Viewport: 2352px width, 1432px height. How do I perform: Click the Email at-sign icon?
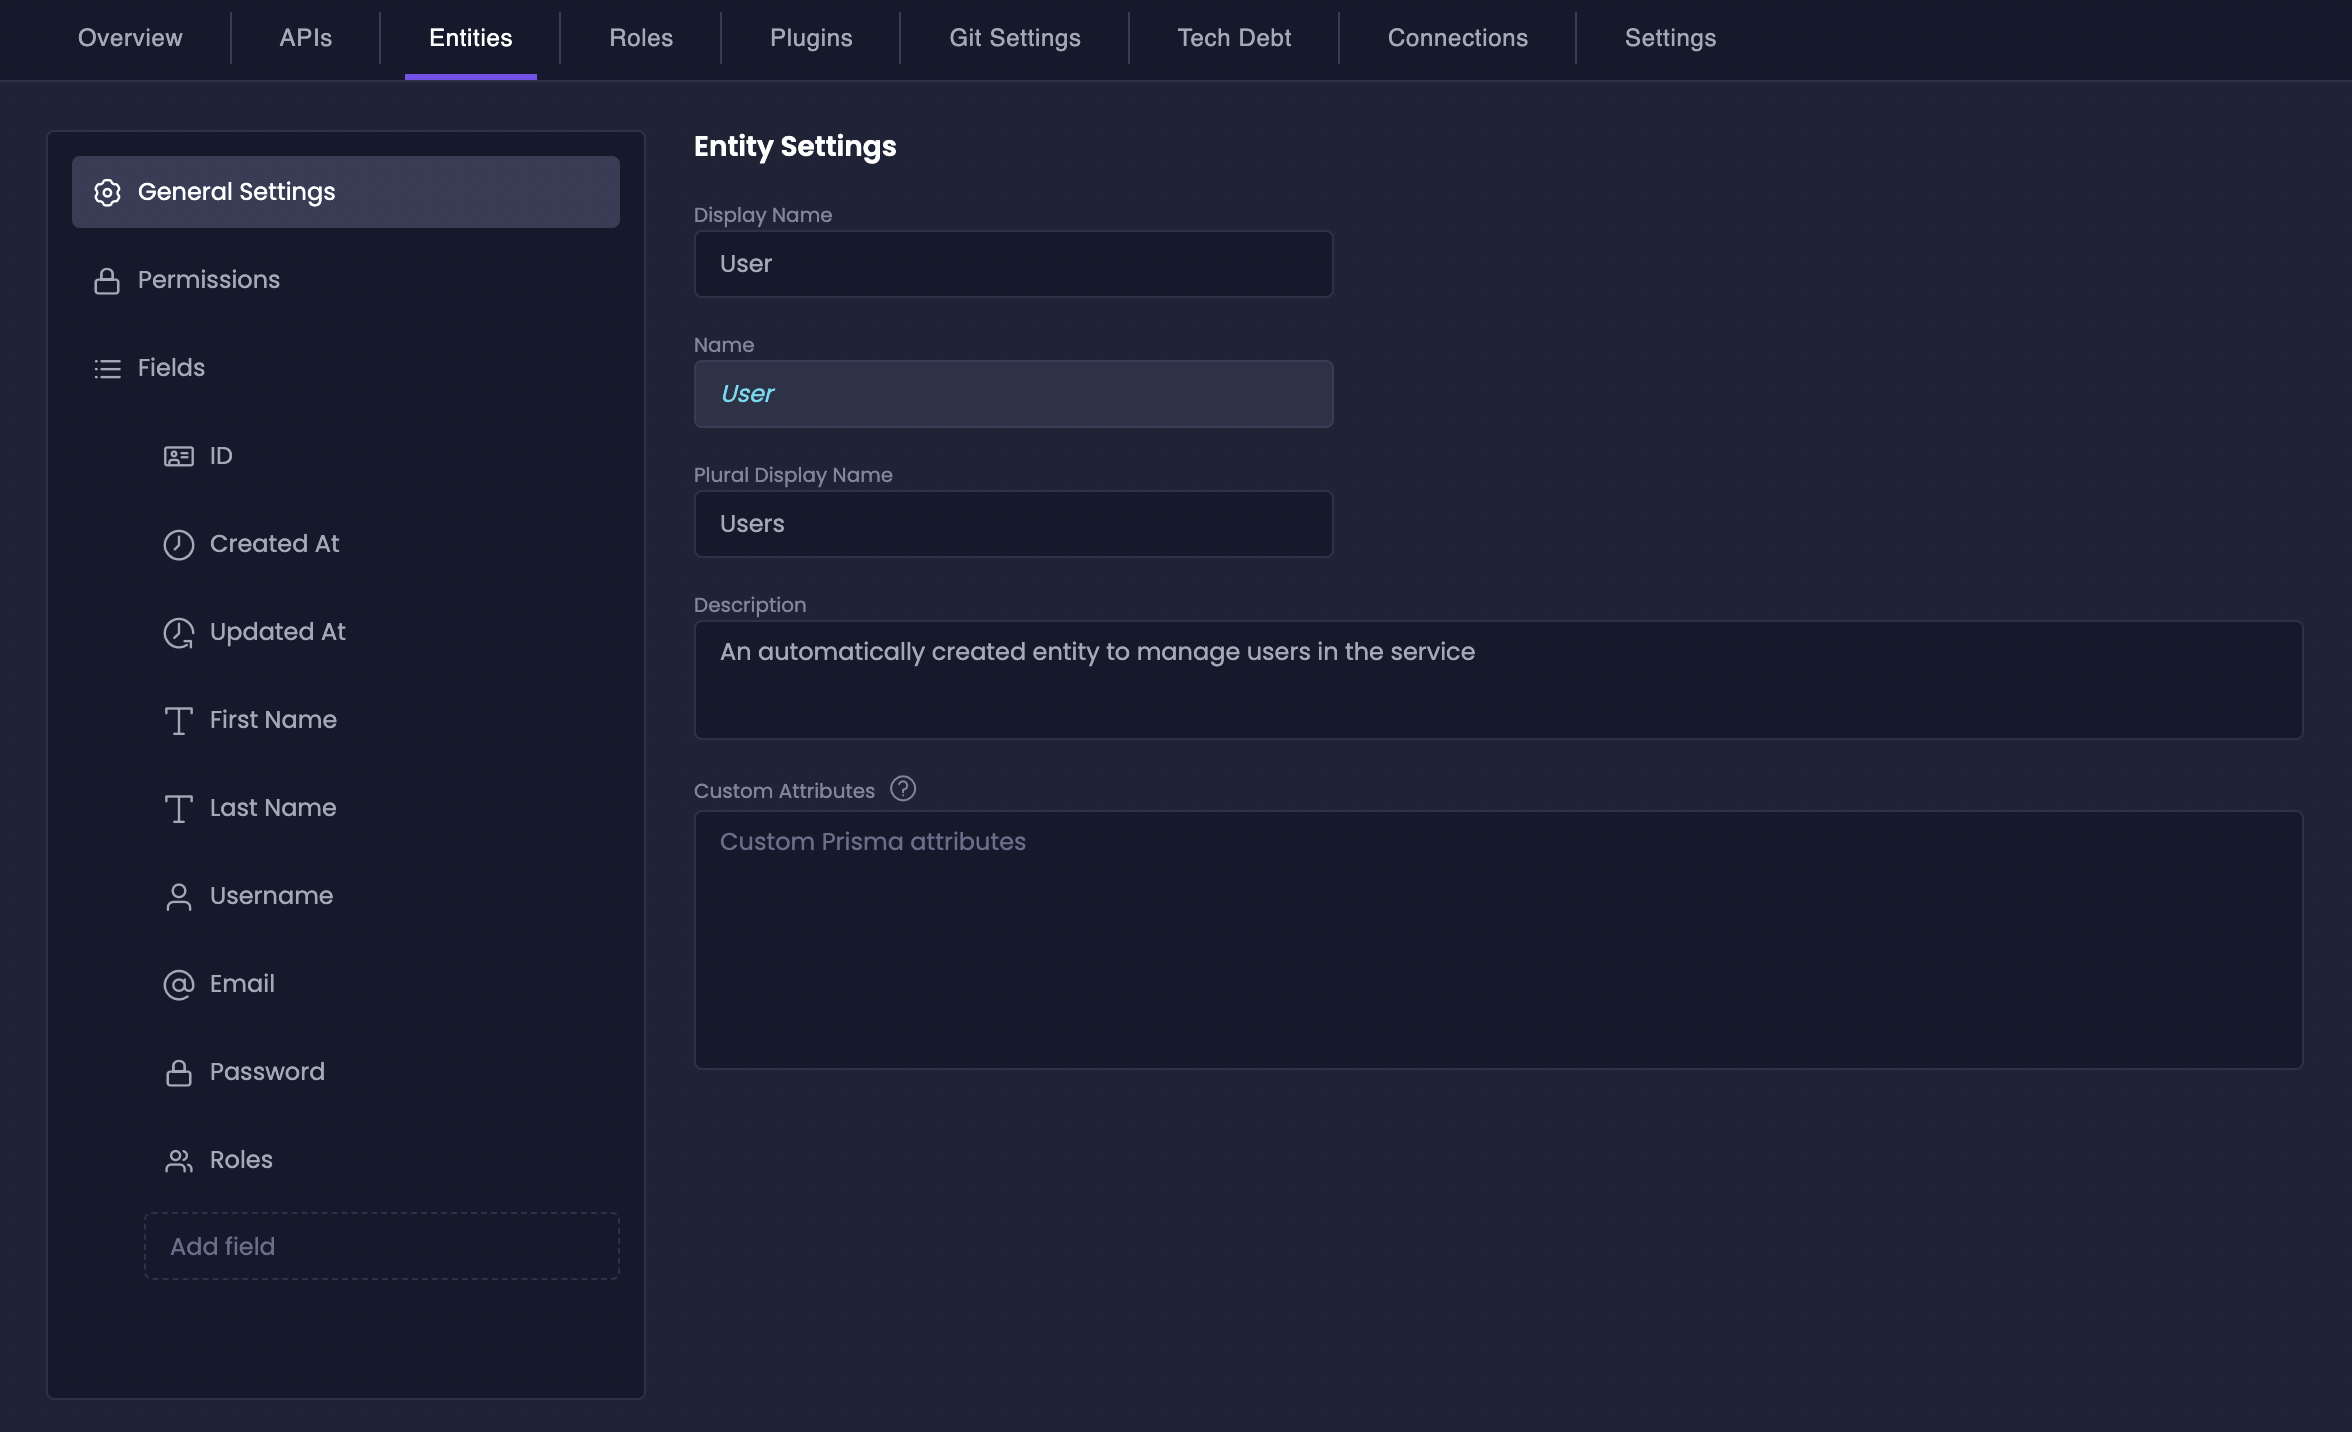tap(178, 985)
